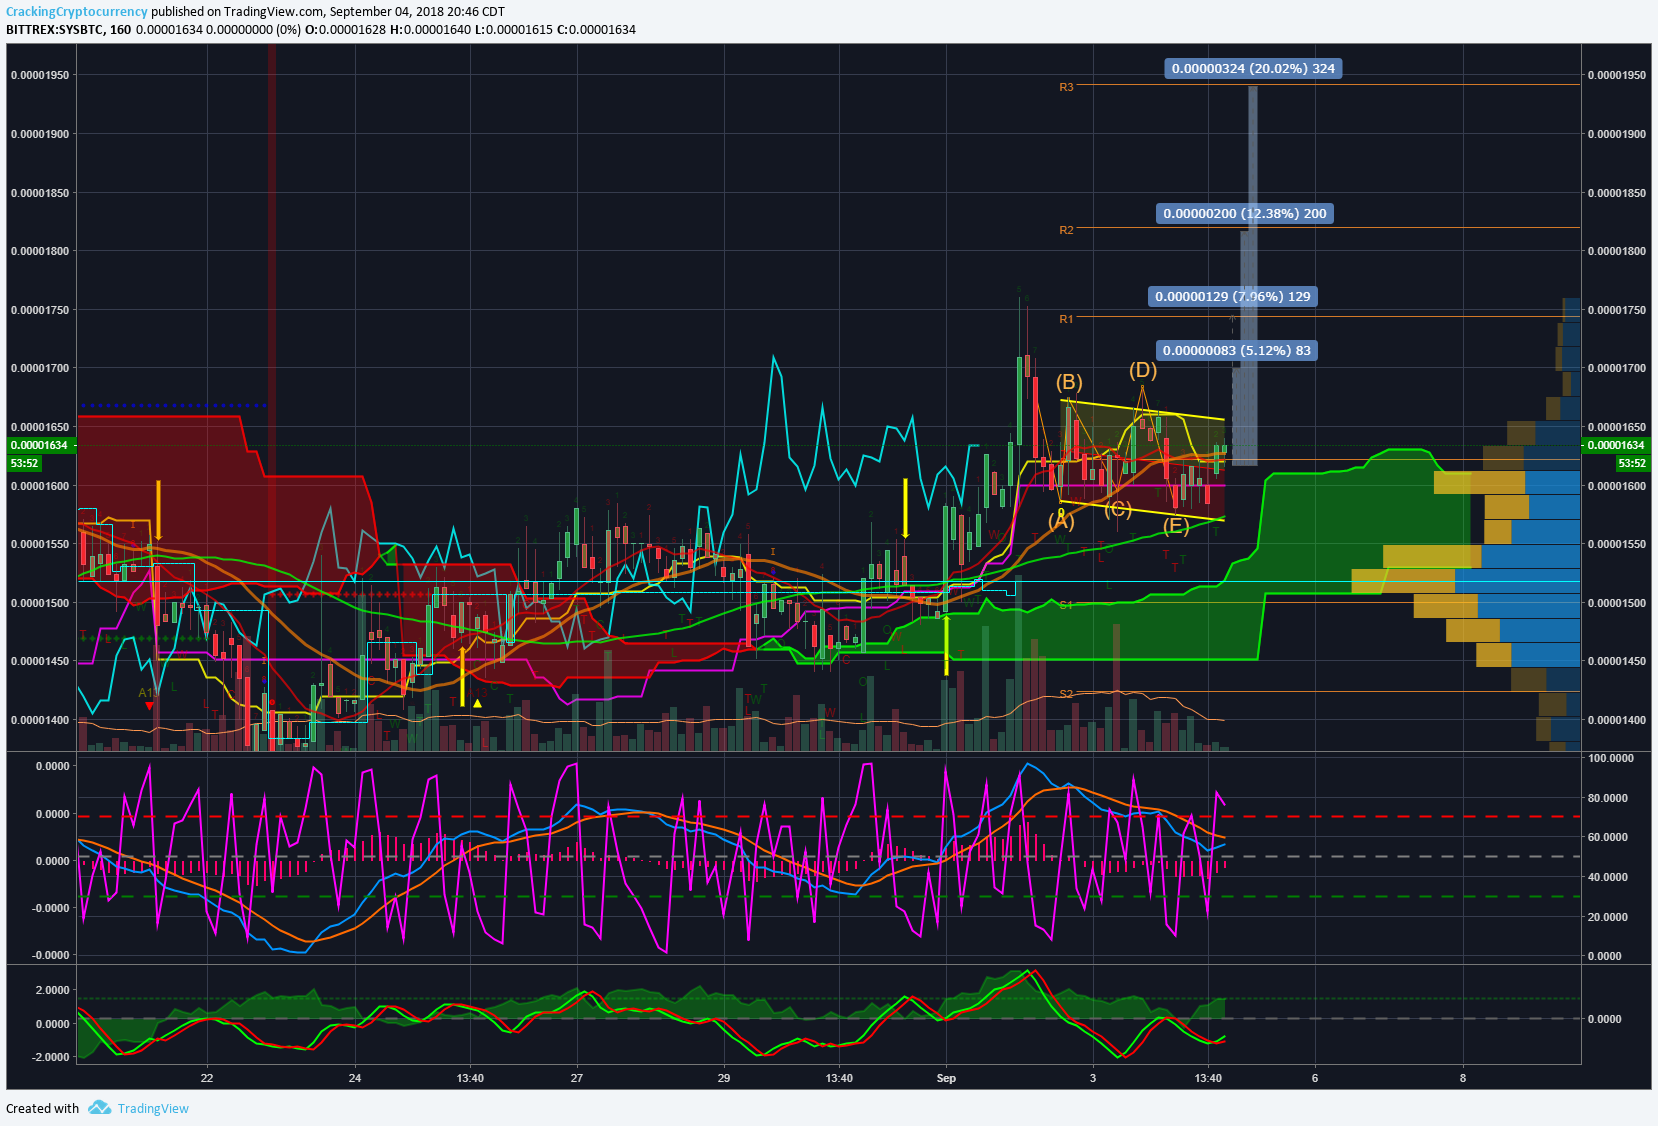
Task: Select the (E) wave label
Action: [1175, 526]
